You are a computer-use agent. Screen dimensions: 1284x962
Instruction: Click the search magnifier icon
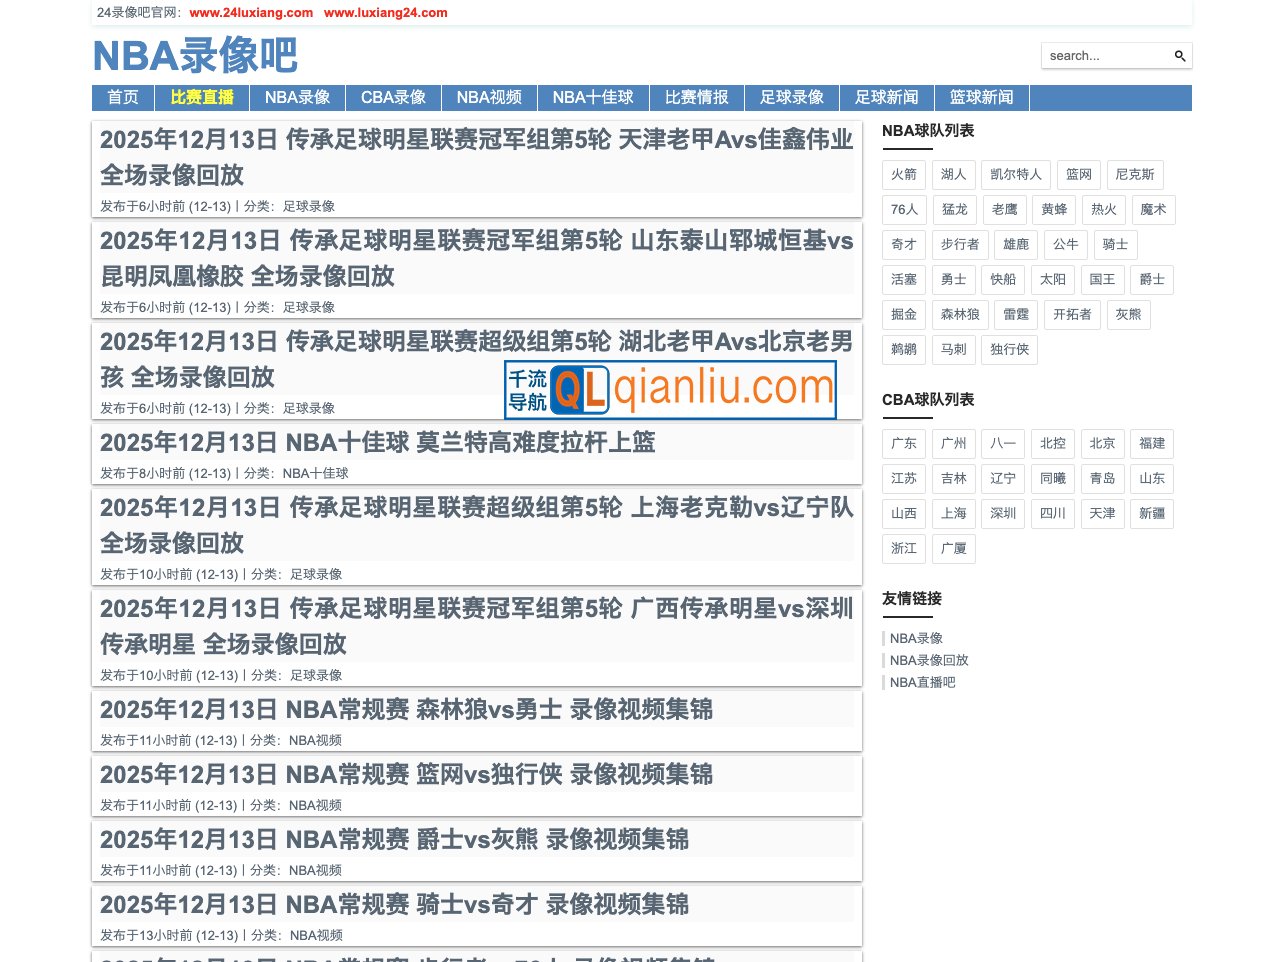pos(1179,55)
